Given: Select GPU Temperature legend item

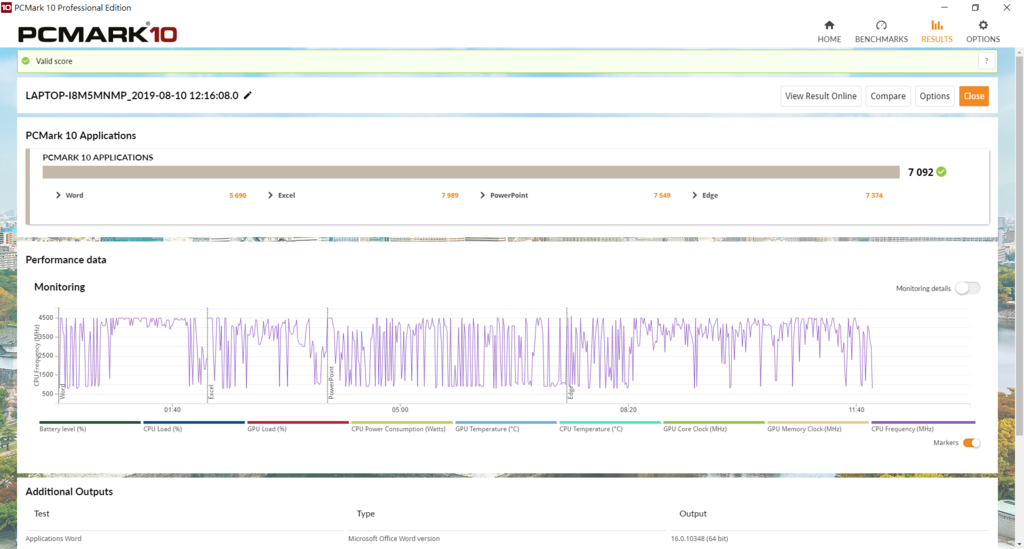Looking at the screenshot, I should coord(505,426).
